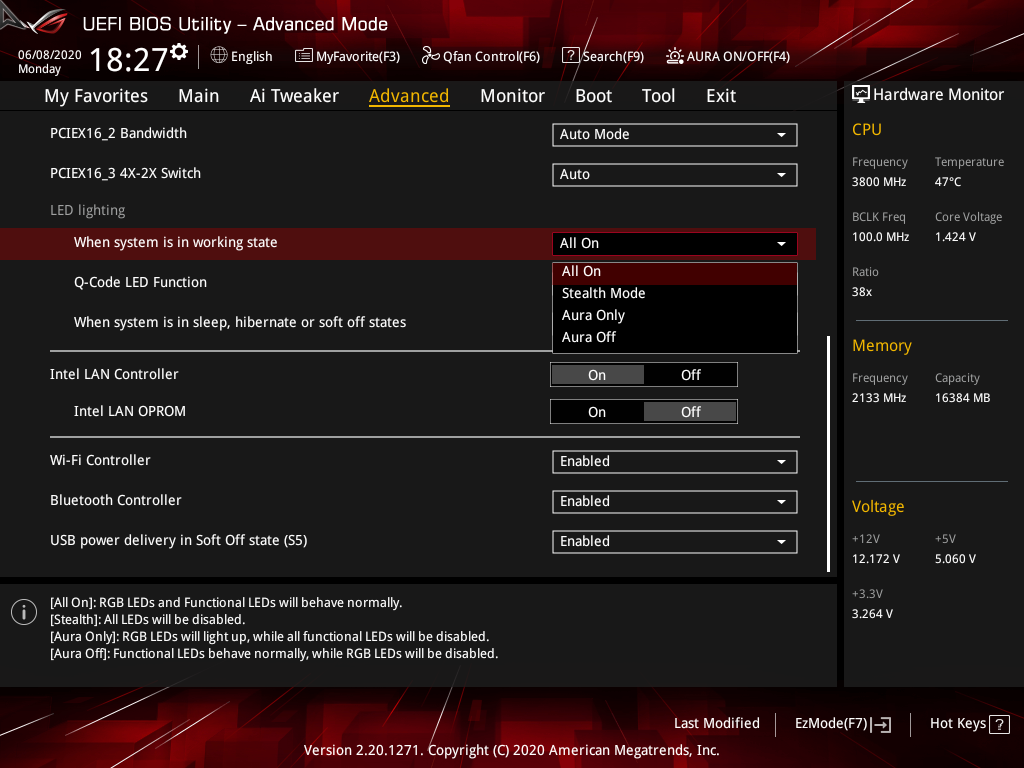Set Intel LAN OPROM to Off

(690, 412)
